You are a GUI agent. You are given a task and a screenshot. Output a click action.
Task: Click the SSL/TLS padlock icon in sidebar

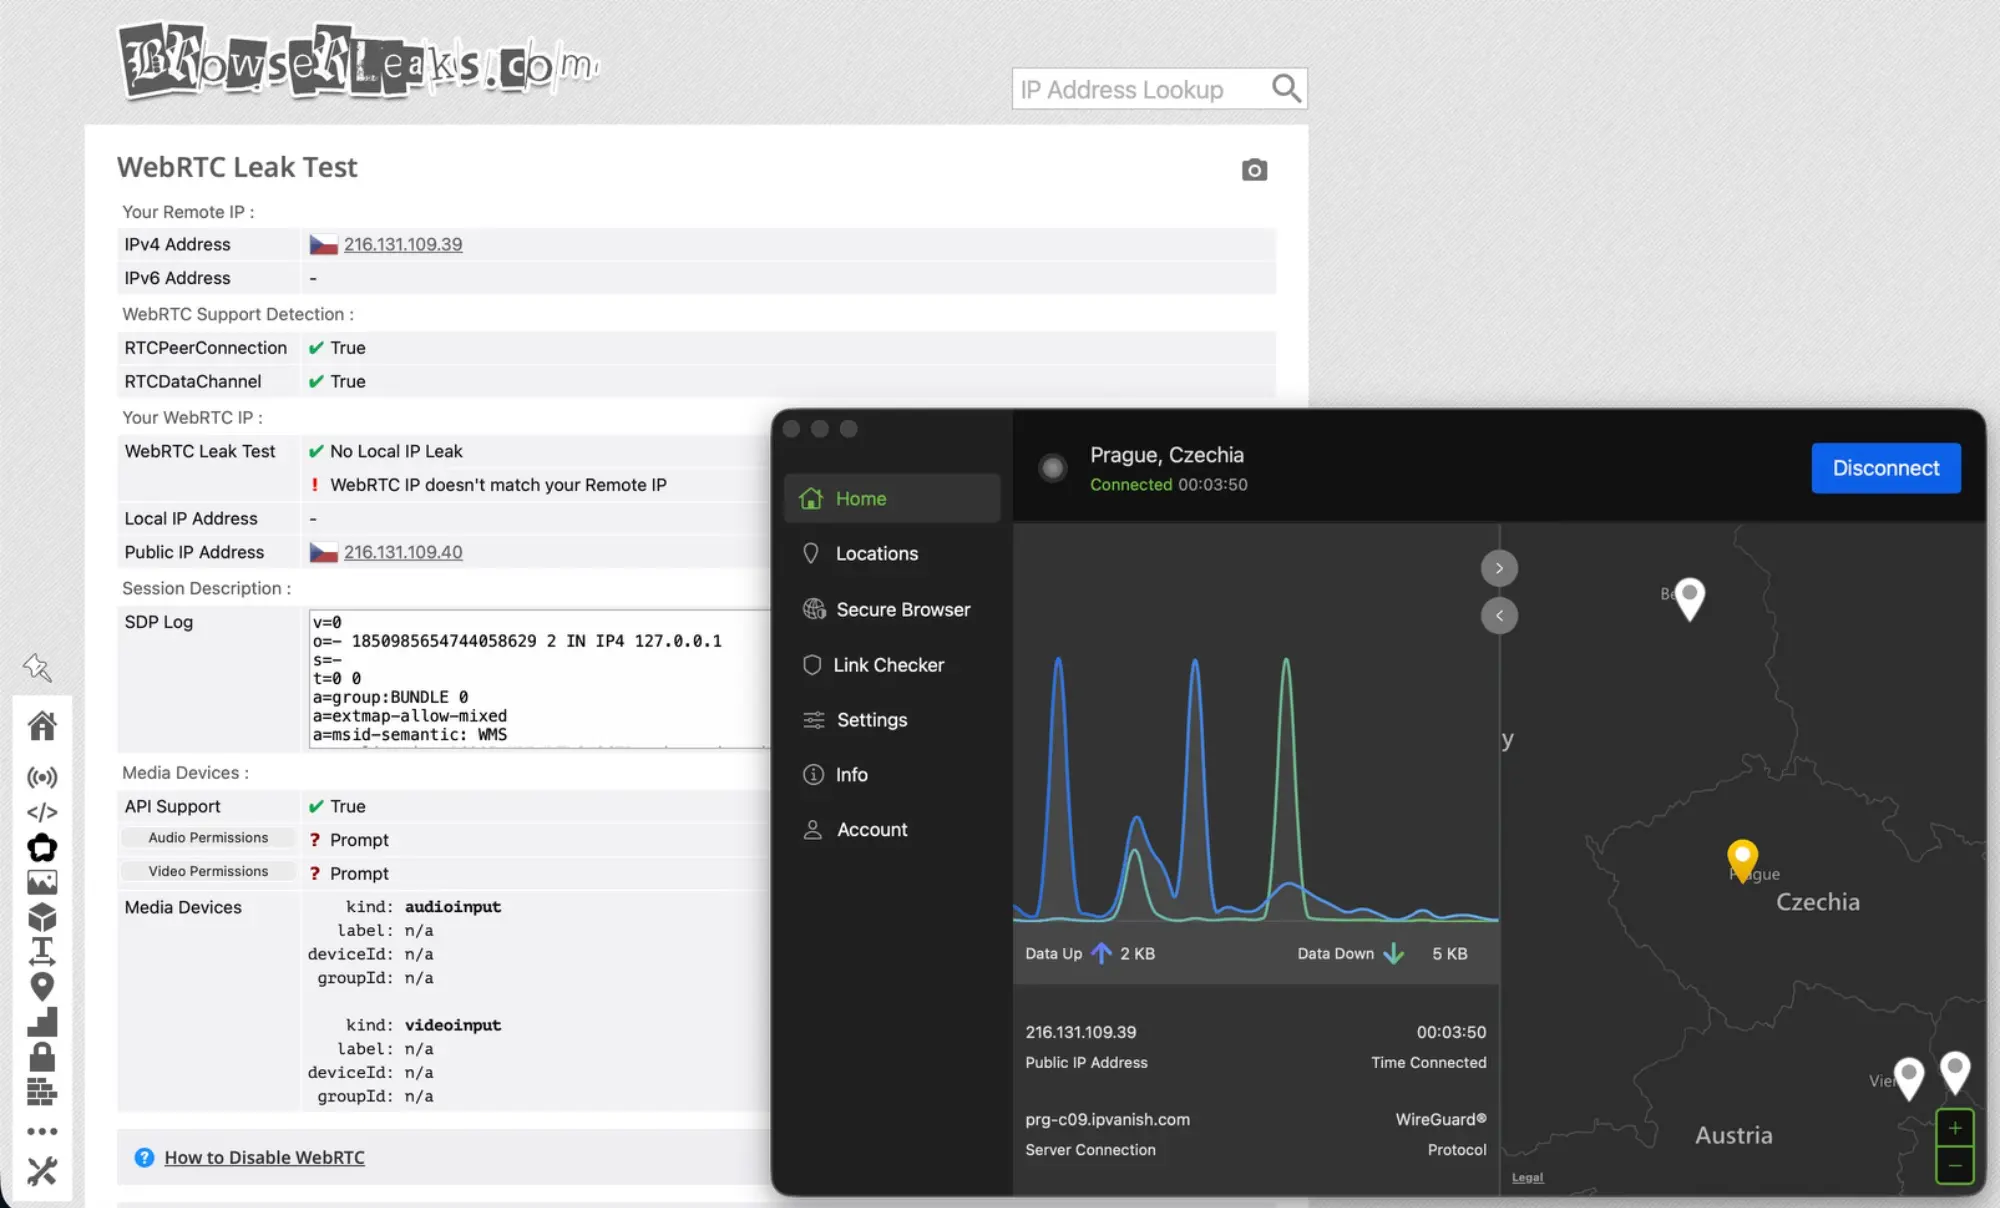[42, 1056]
